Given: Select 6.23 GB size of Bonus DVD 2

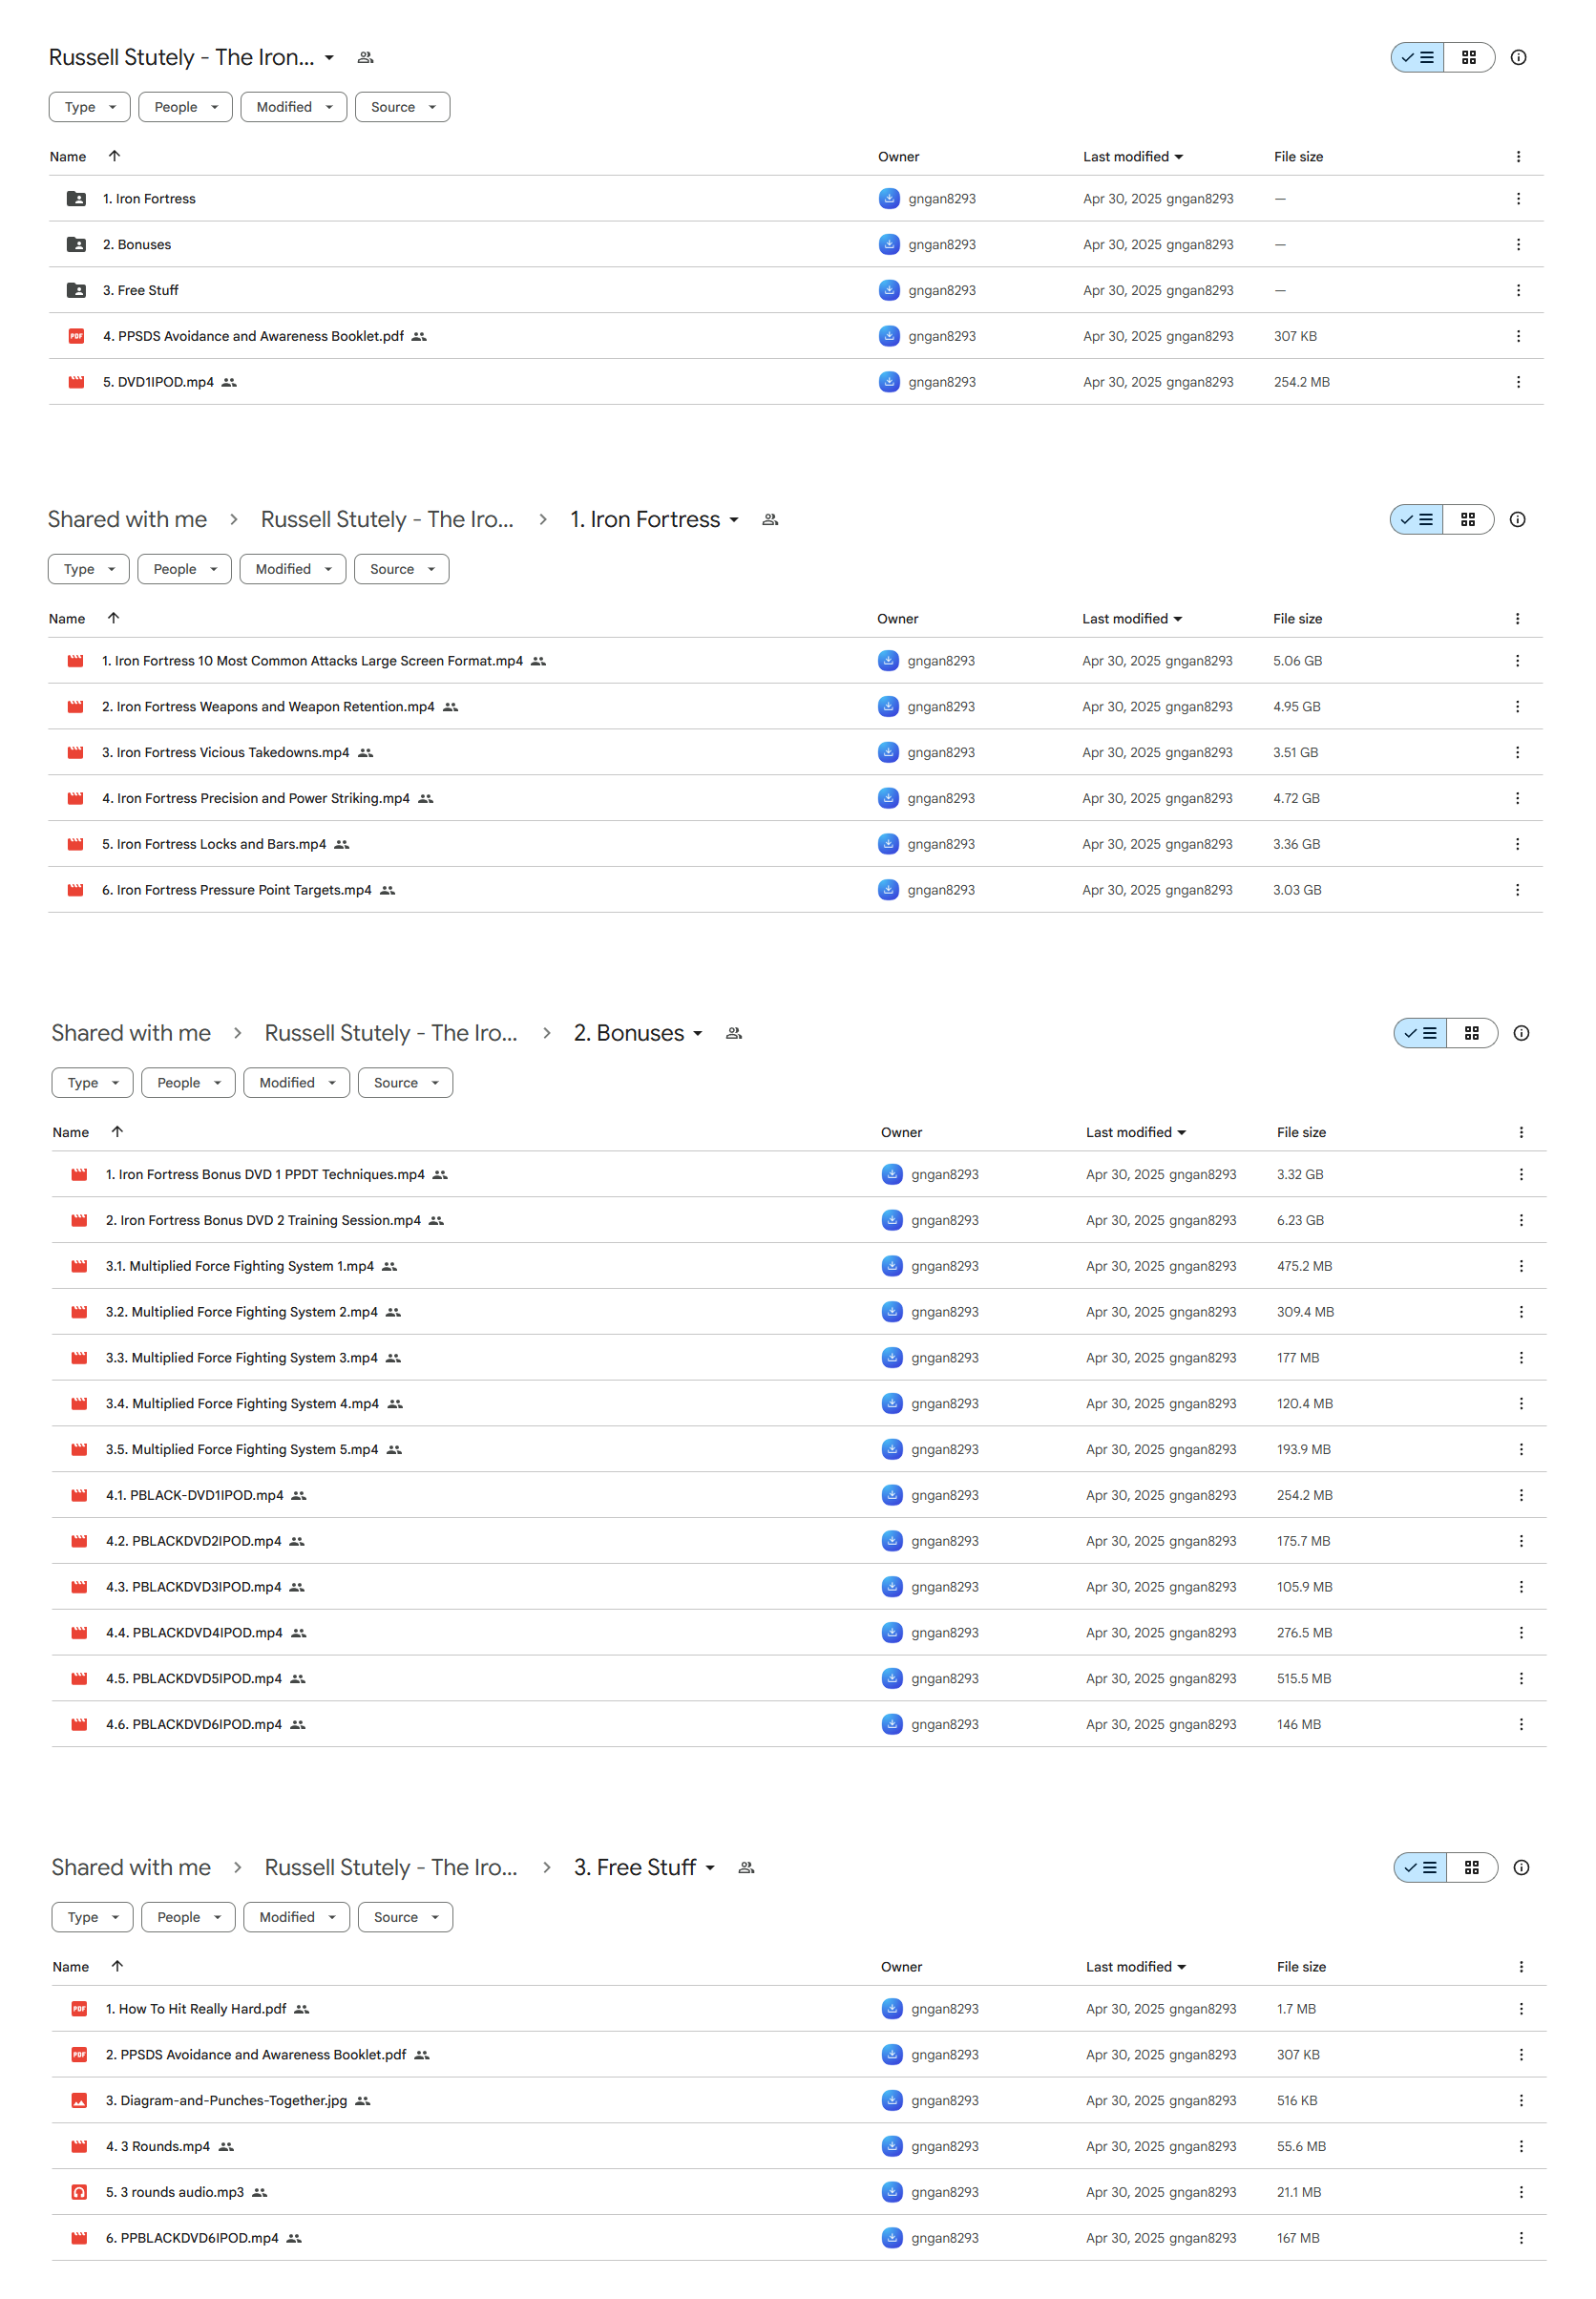Looking at the screenshot, I should coord(1300,1221).
